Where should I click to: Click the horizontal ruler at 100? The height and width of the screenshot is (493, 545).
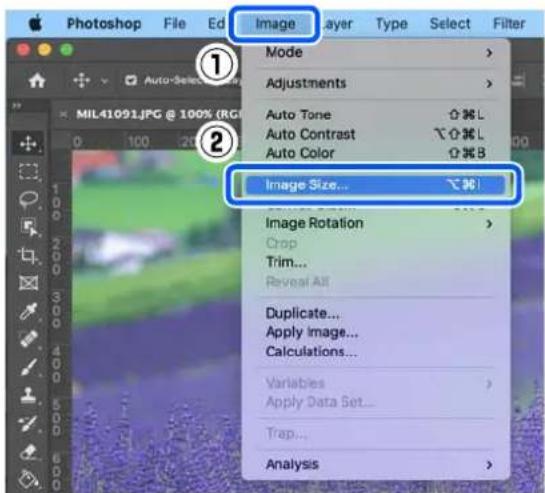138,142
